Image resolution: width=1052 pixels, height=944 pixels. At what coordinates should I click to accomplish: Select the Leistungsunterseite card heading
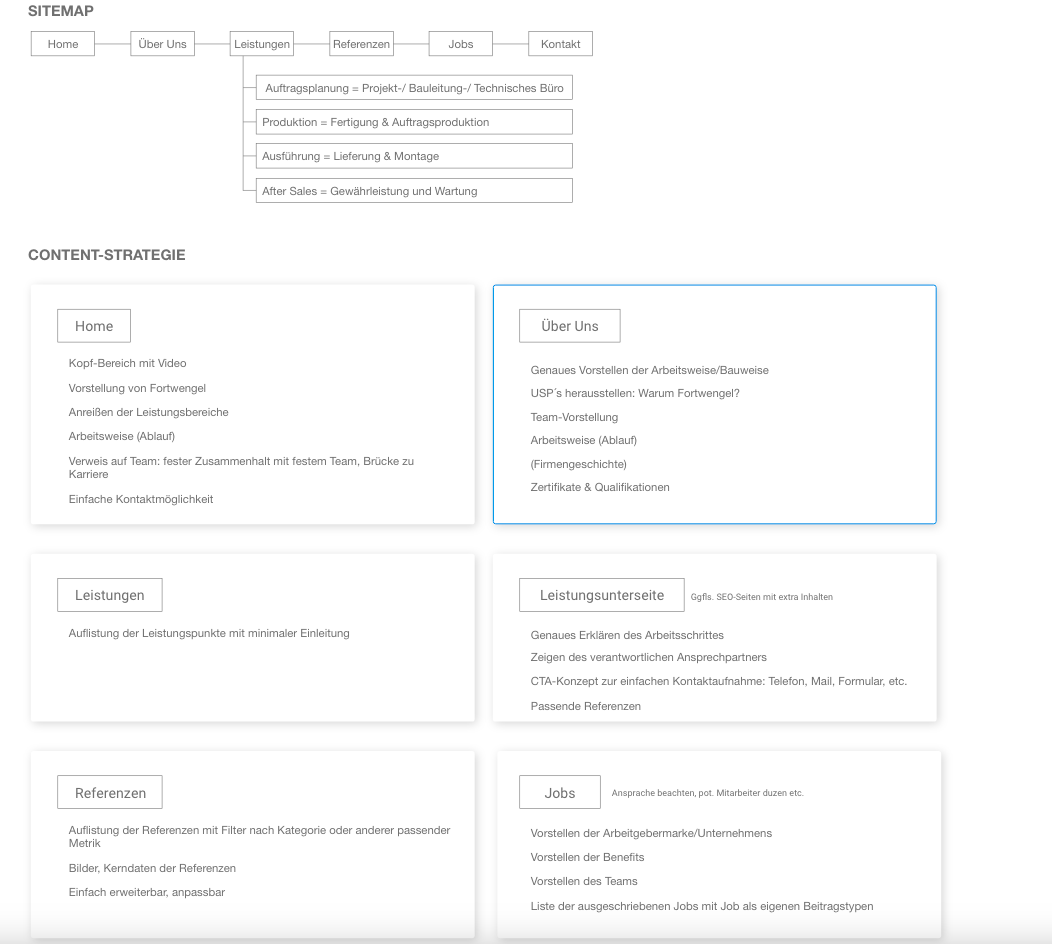click(x=601, y=595)
